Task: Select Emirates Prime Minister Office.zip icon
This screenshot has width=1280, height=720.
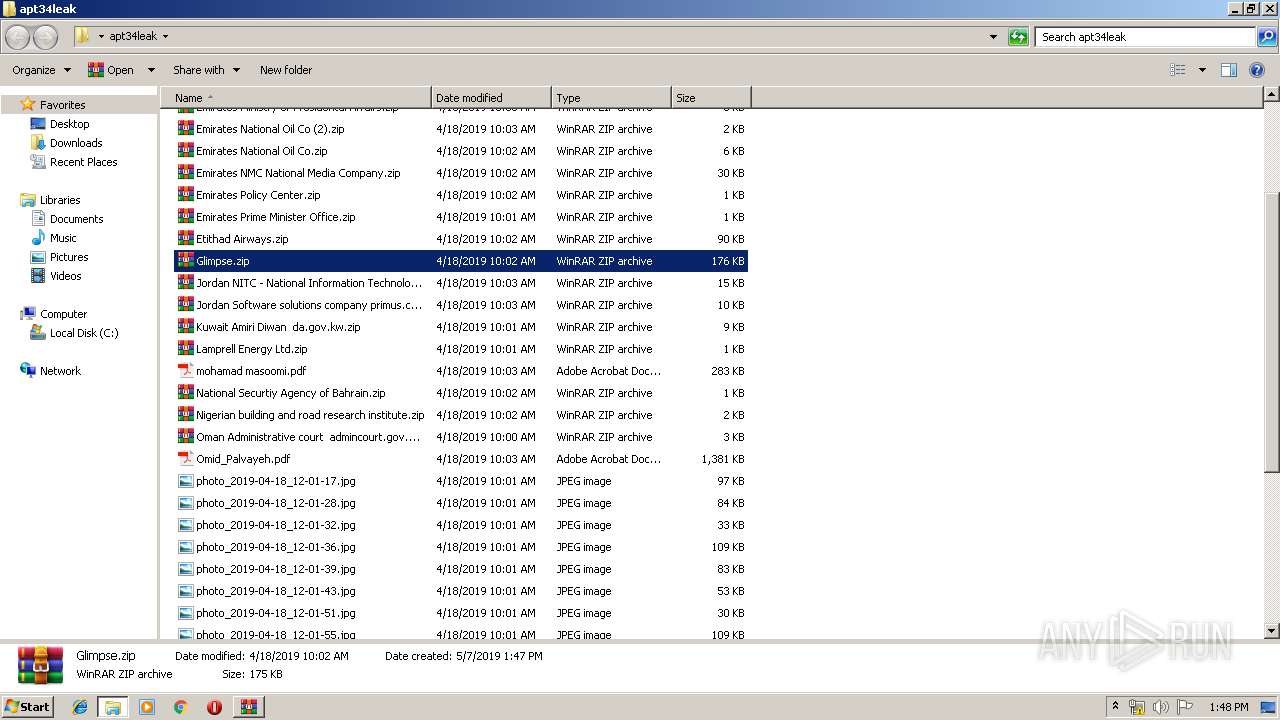Action: pyautogui.click(x=186, y=217)
